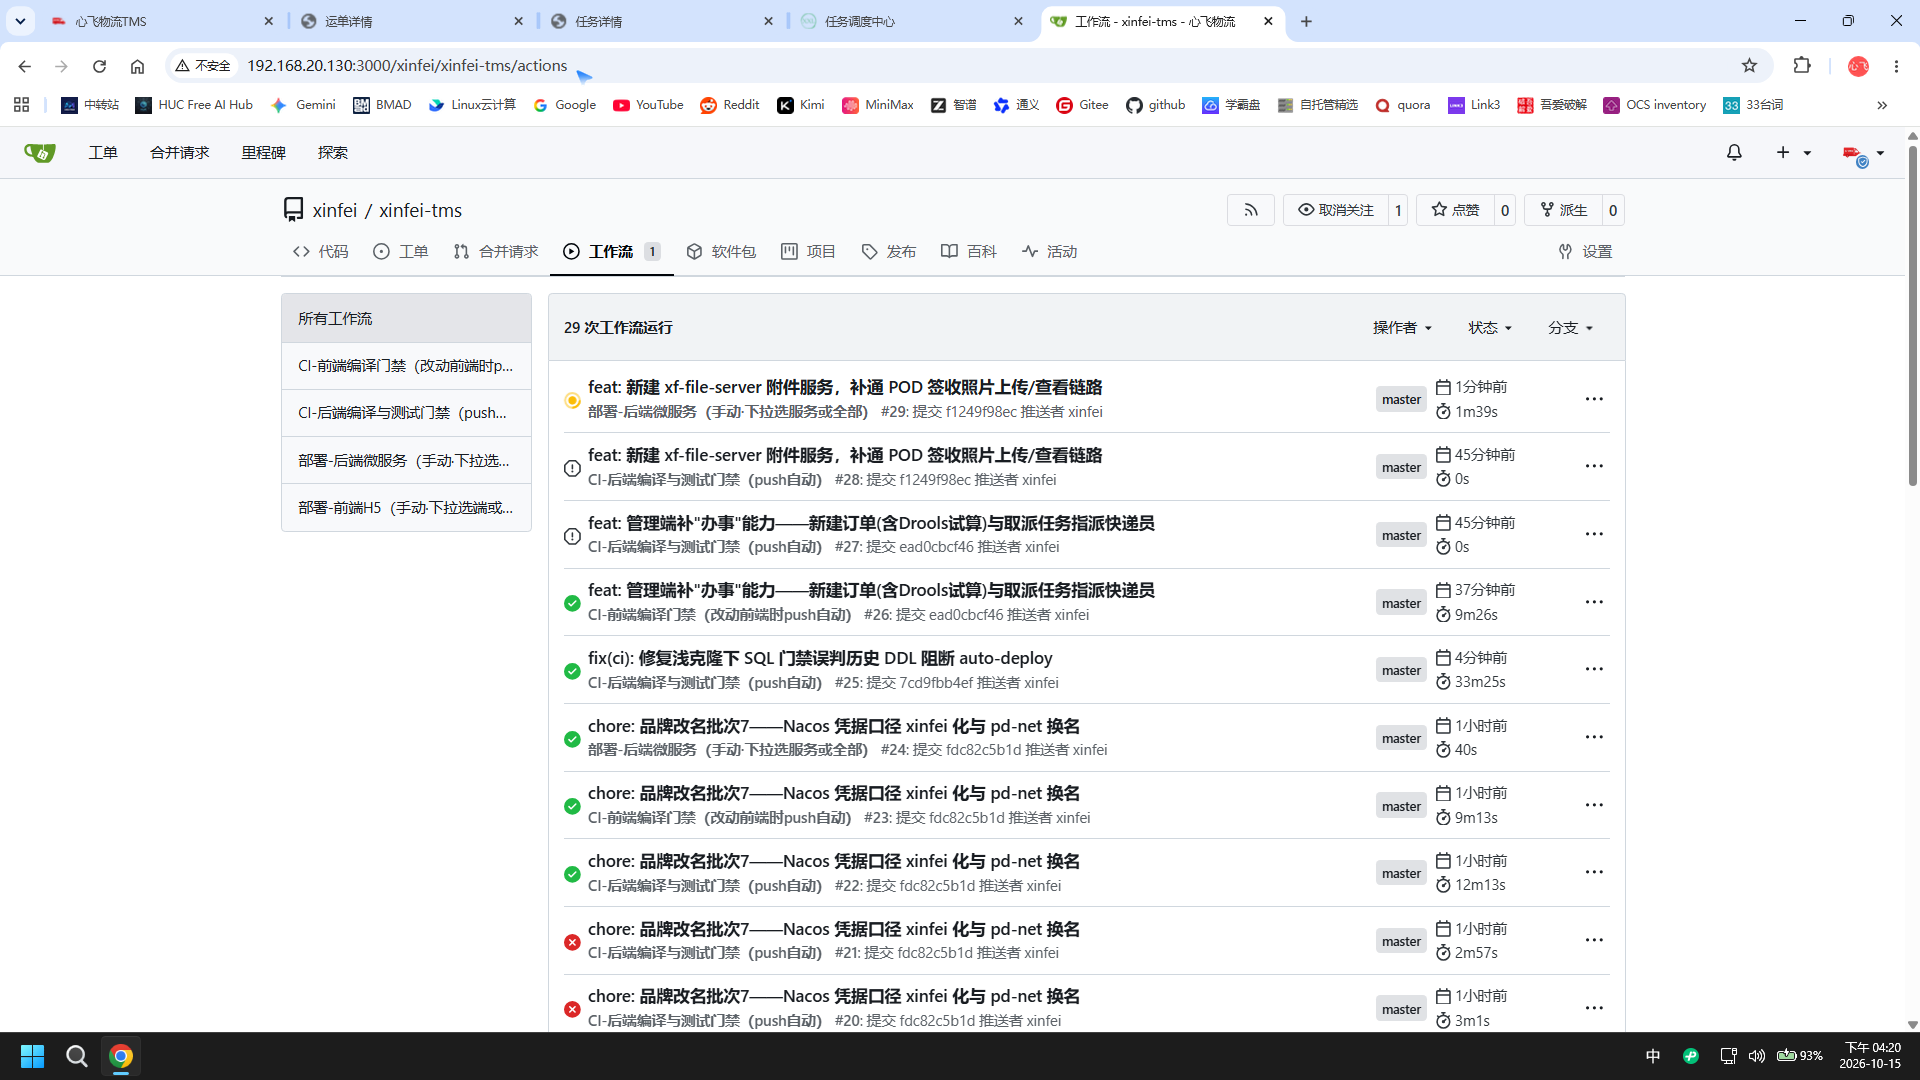Open the 发布 tab

(x=889, y=252)
